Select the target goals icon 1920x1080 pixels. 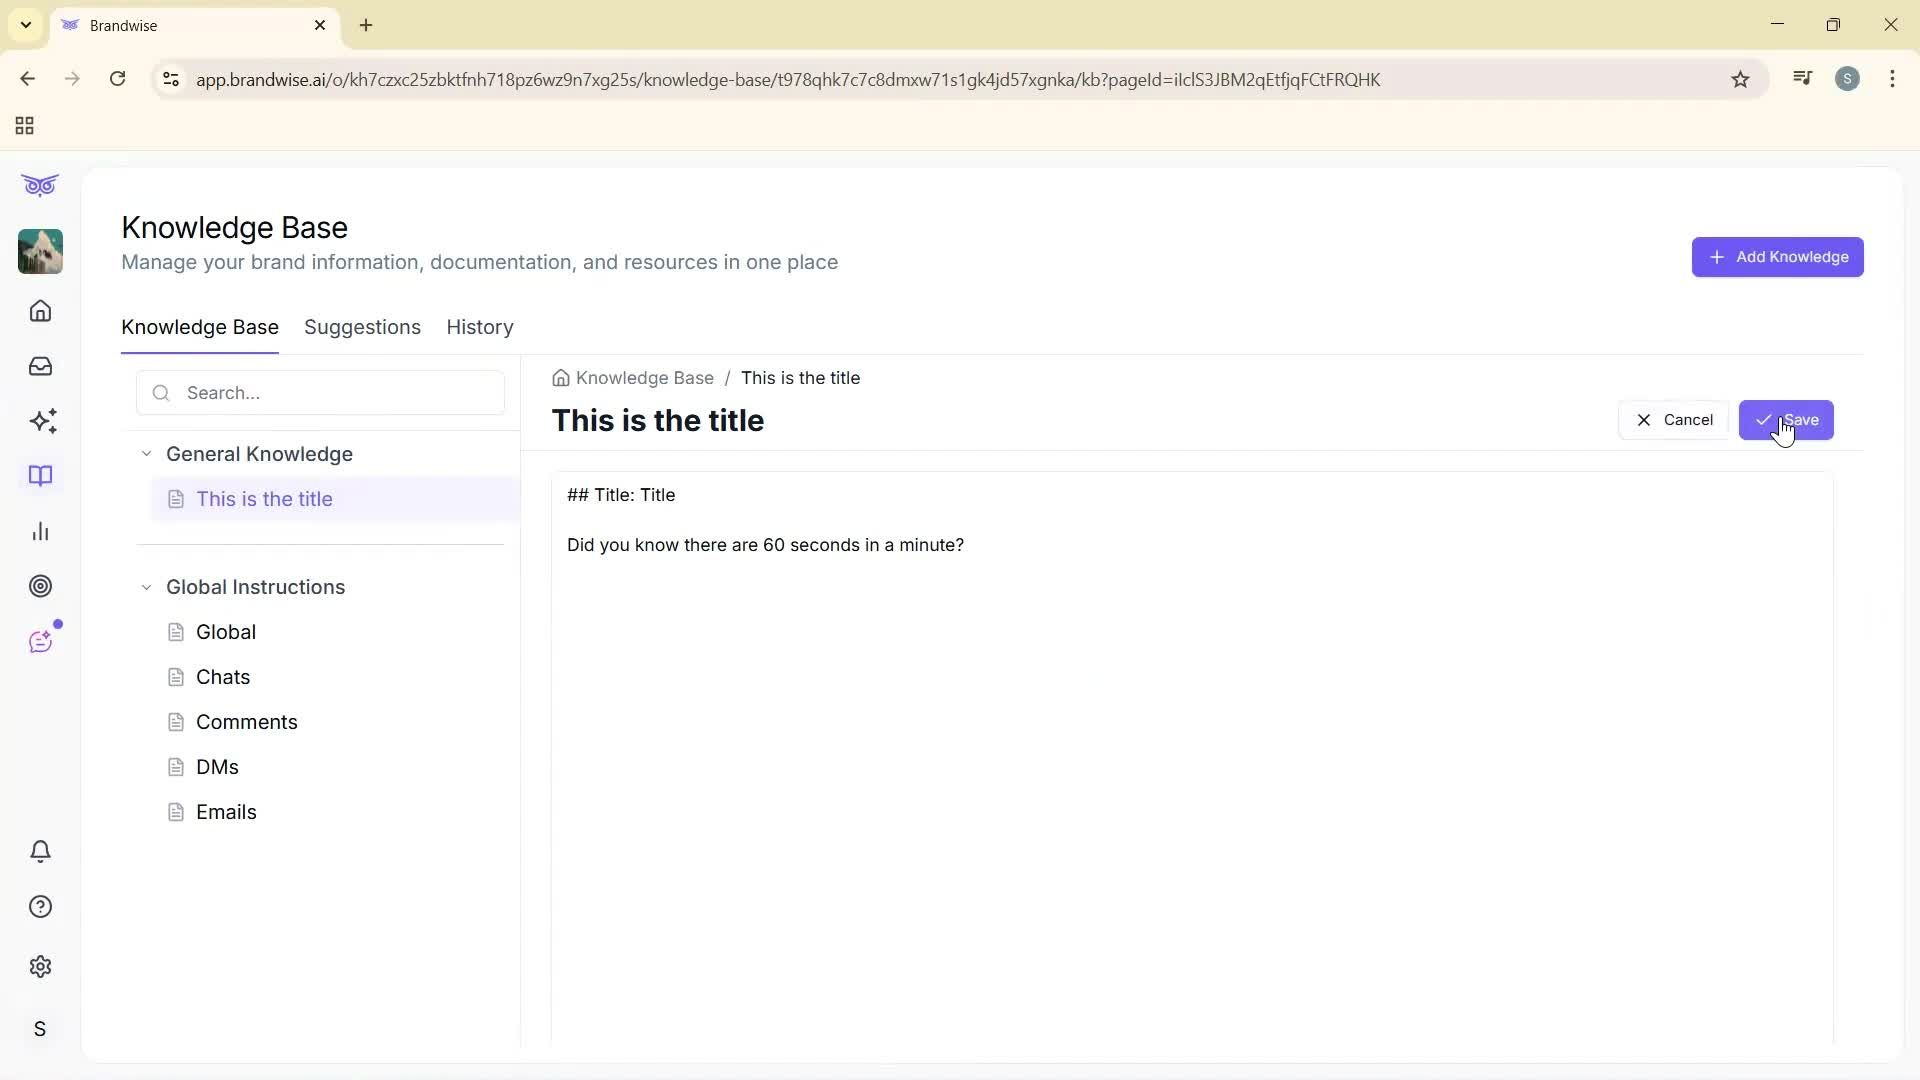(40, 586)
